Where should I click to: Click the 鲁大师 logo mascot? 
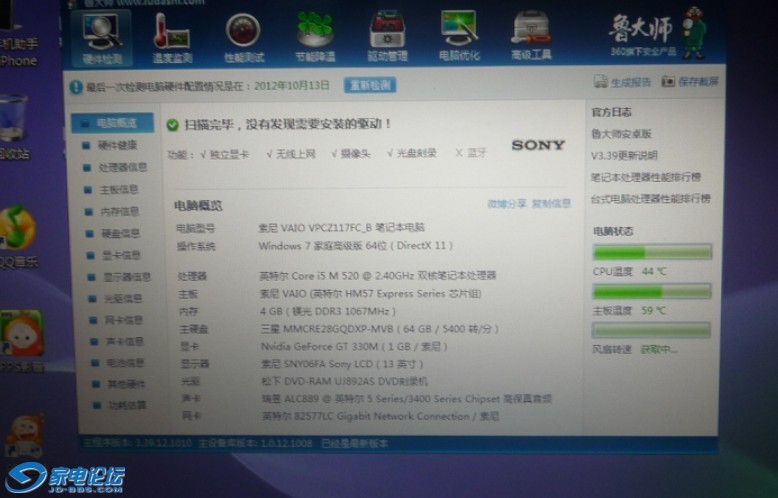pos(693,33)
